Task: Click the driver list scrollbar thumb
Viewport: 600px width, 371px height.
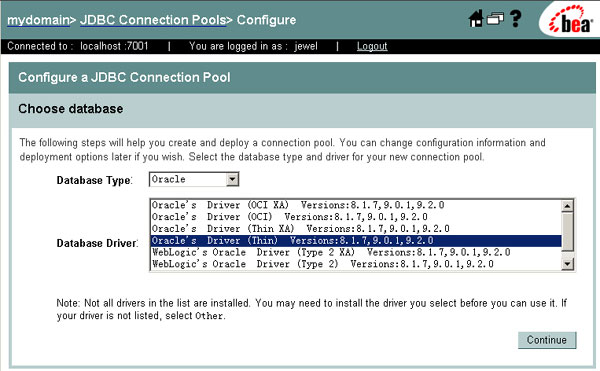Action: (567, 232)
